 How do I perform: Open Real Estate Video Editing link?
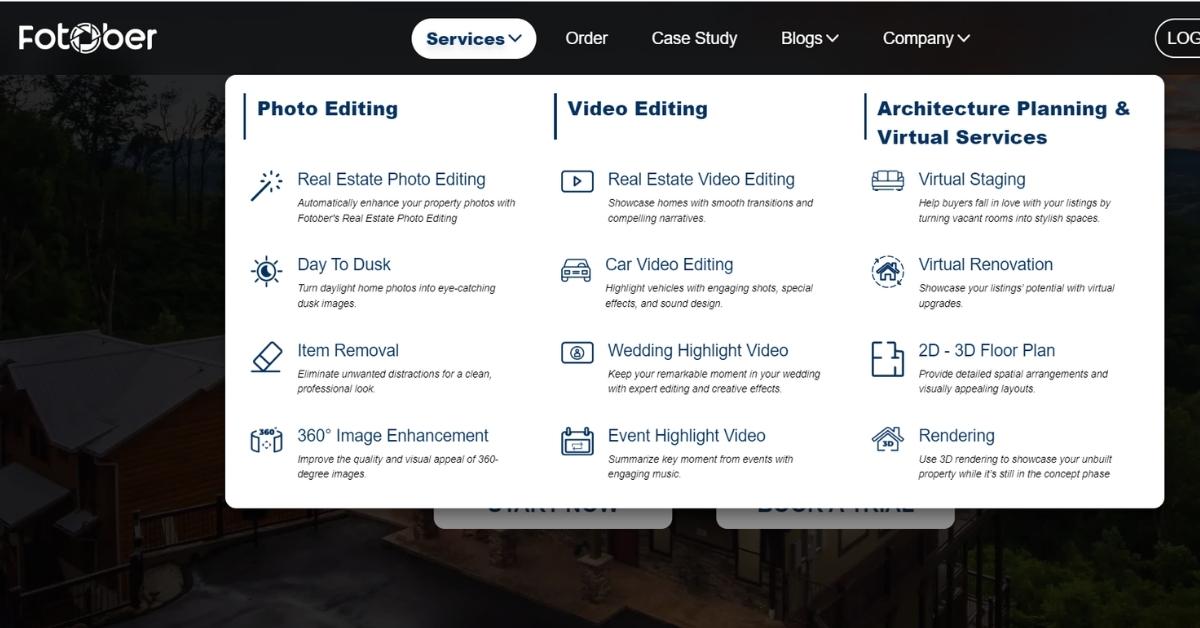coord(701,179)
